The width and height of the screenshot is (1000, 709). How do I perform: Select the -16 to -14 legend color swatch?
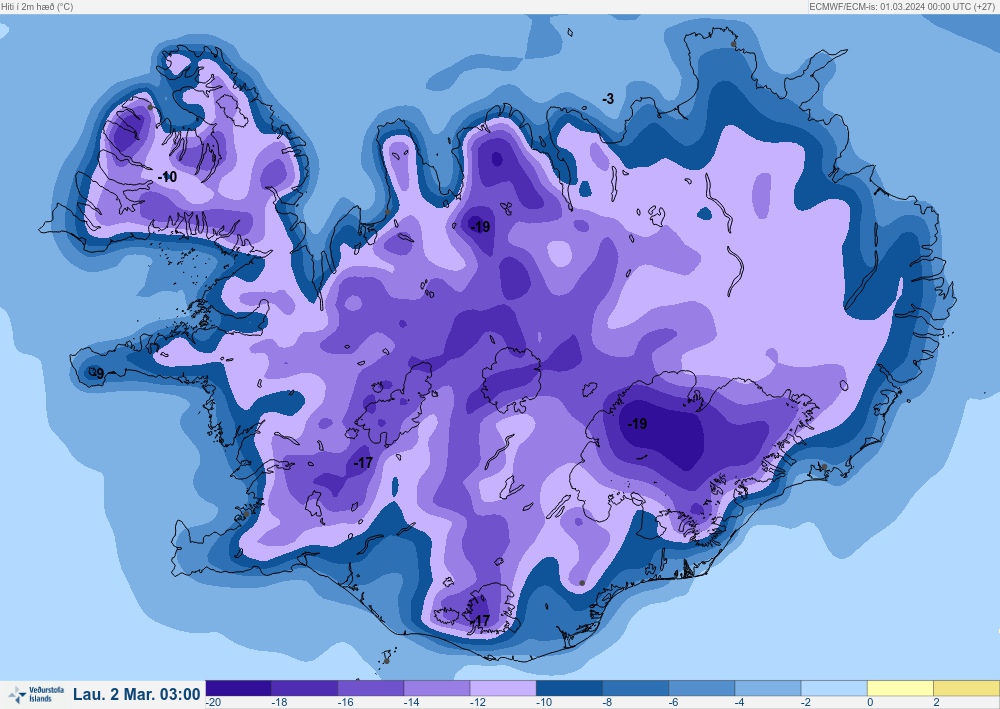(x=371, y=688)
